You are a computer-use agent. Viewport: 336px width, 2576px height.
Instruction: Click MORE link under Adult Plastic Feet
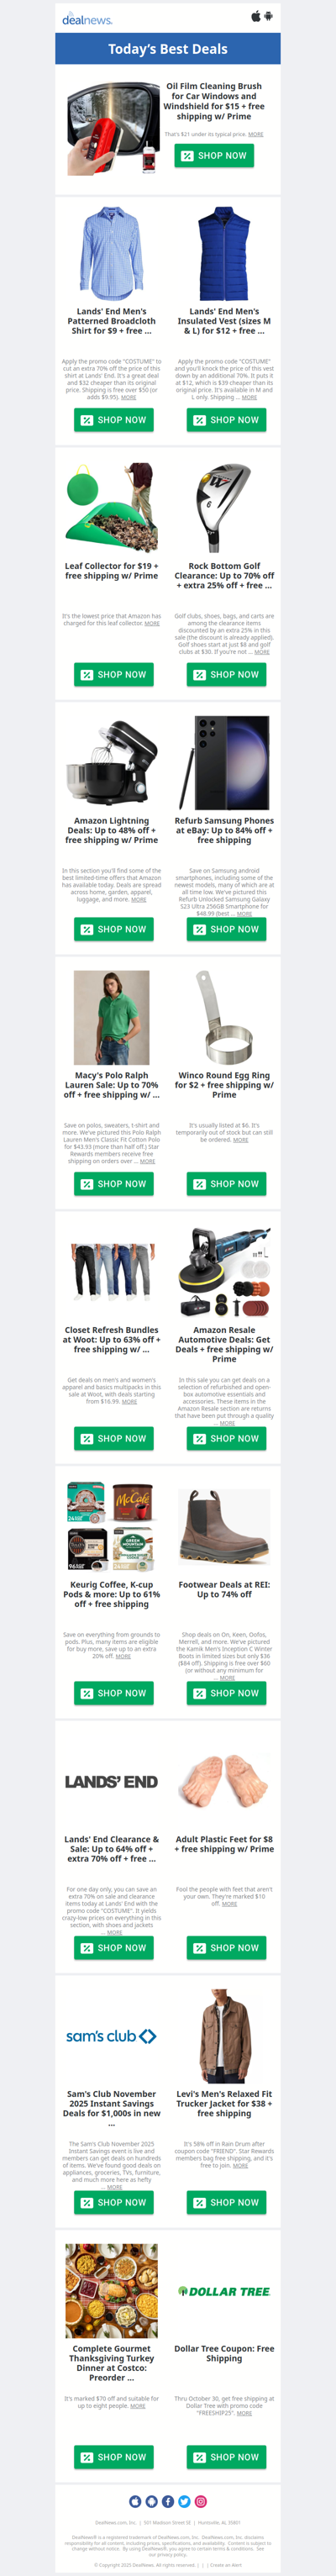tap(230, 1903)
